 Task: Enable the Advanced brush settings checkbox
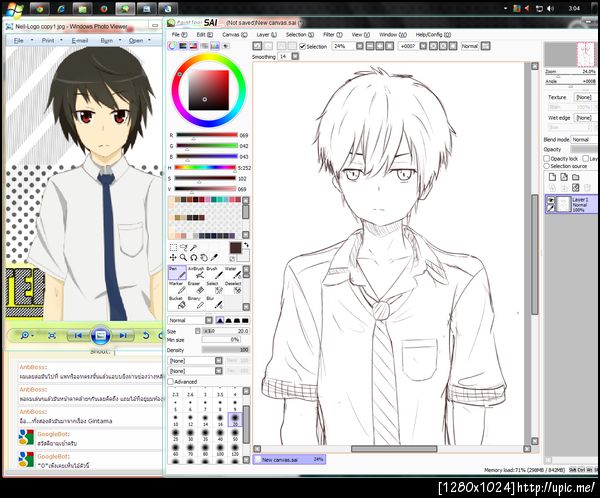171,382
